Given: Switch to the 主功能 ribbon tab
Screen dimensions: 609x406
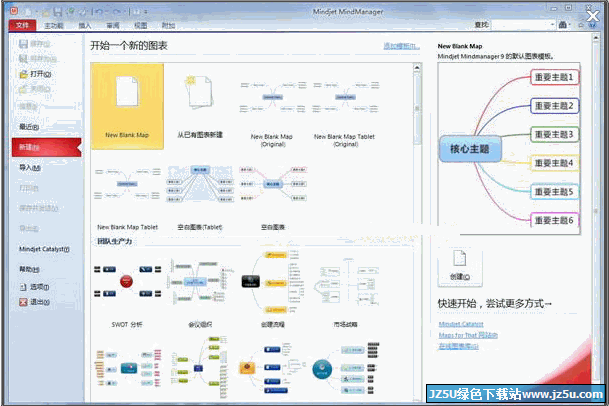Looking at the screenshot, I should (x=54, y=26).
